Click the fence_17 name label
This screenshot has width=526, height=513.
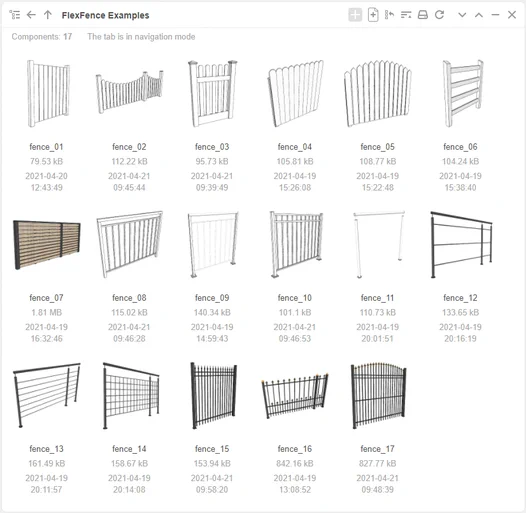[x=378, y=449]
